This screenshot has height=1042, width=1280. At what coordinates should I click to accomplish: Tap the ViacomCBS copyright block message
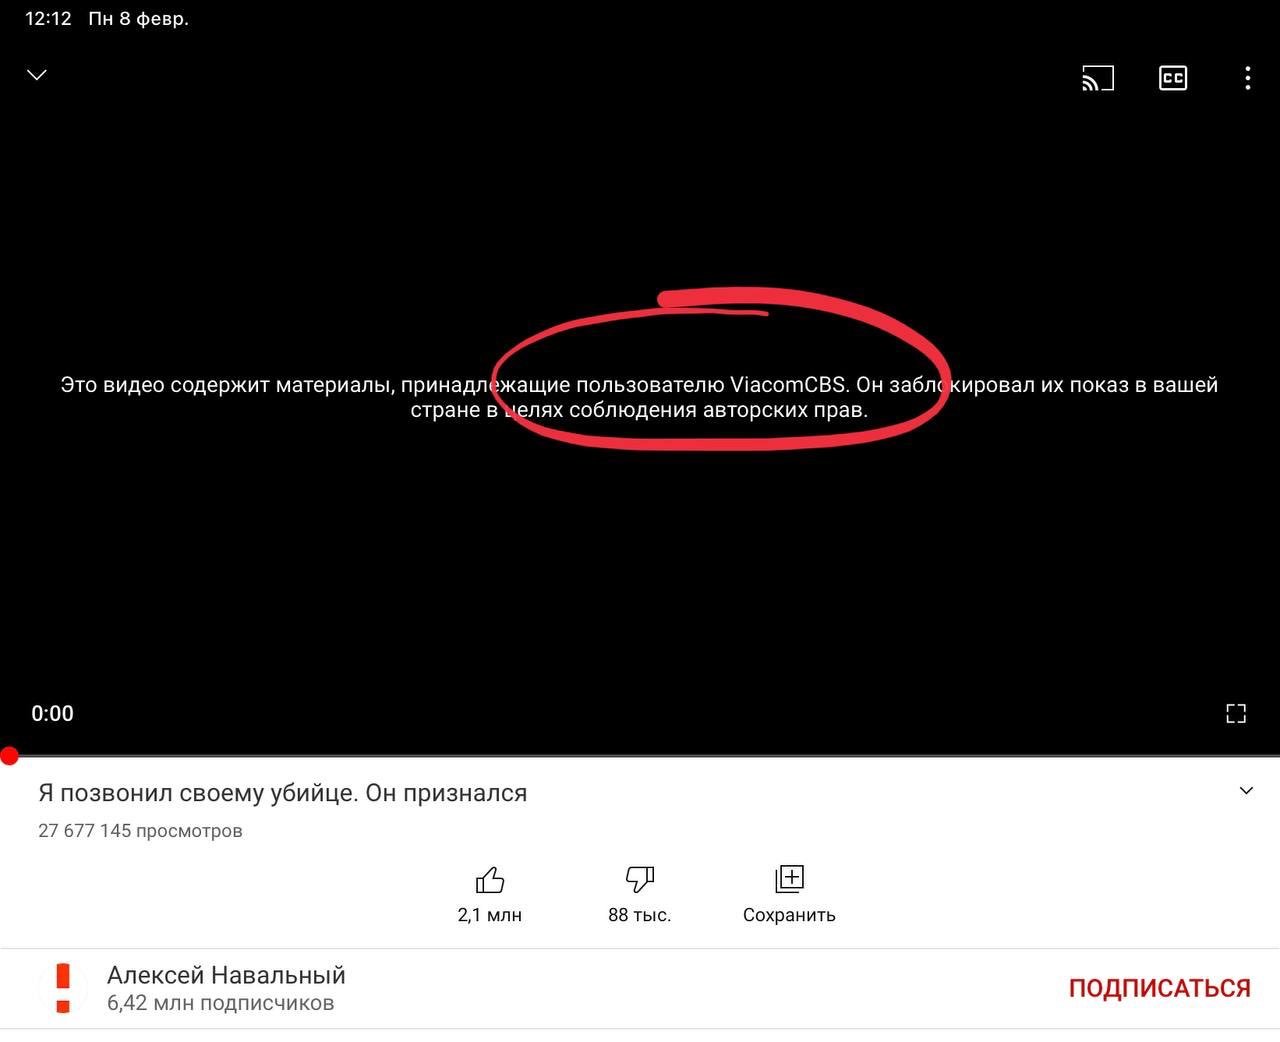(639, 397)
